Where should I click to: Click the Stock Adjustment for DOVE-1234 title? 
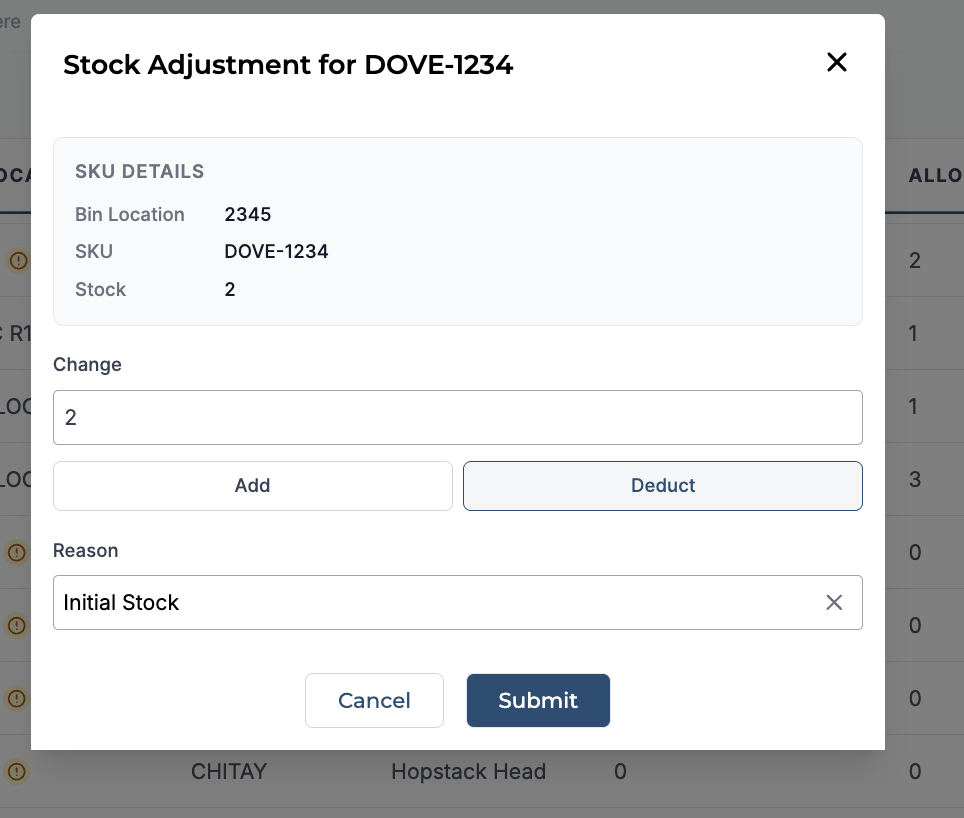(288, 65)
